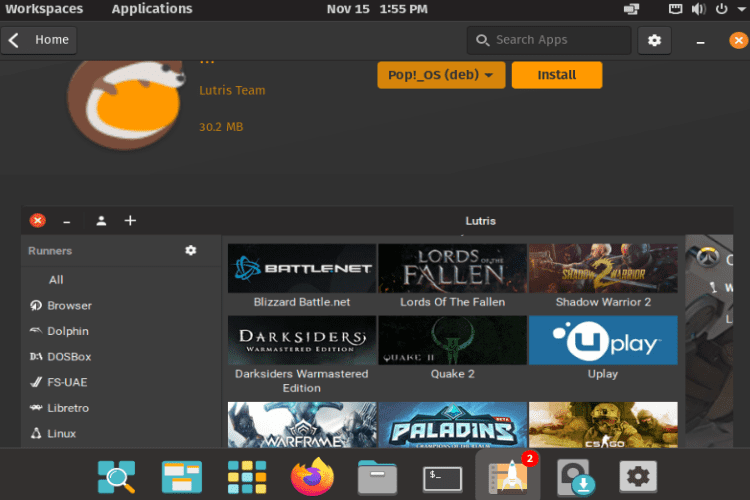Click the volume speaker tray icon
This screenshot has height=500, width=750.
pyautogui.click(x=698, y=9)
